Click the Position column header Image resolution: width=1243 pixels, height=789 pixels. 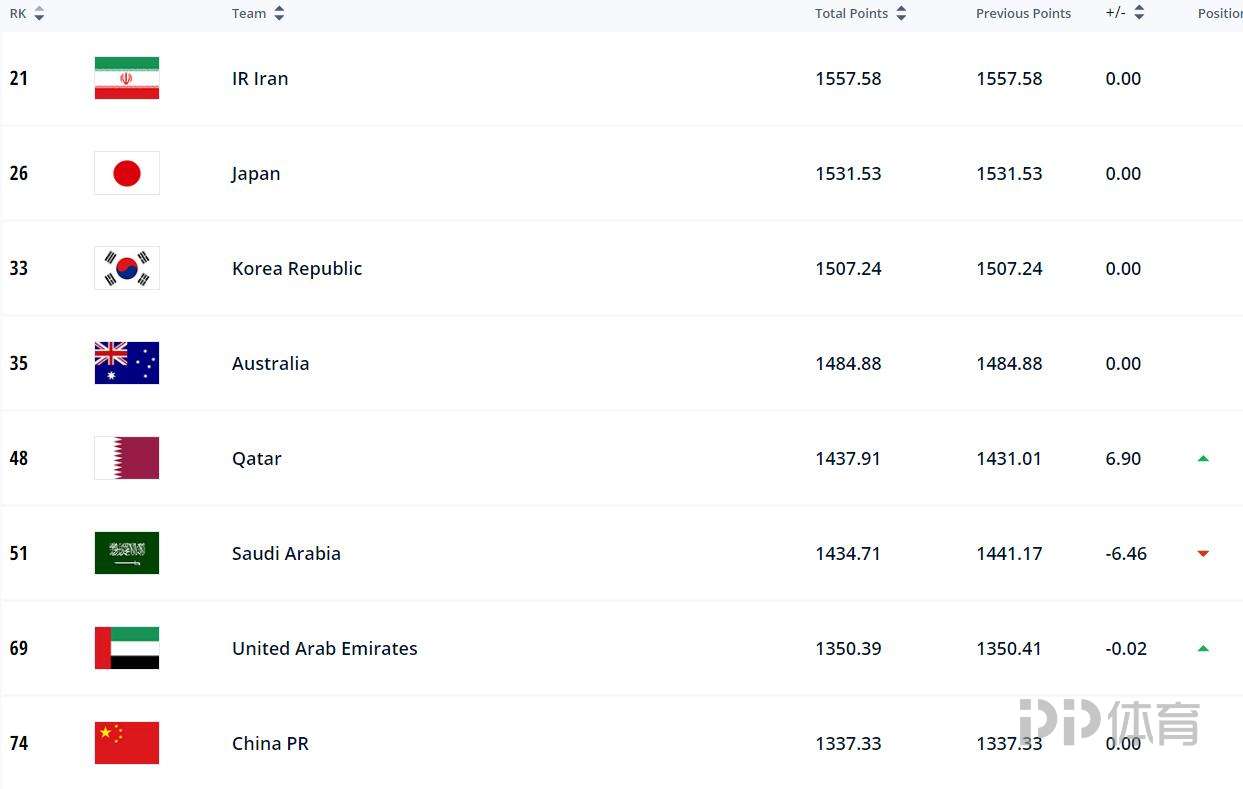pyautogui.click(x=1221, y=13)
